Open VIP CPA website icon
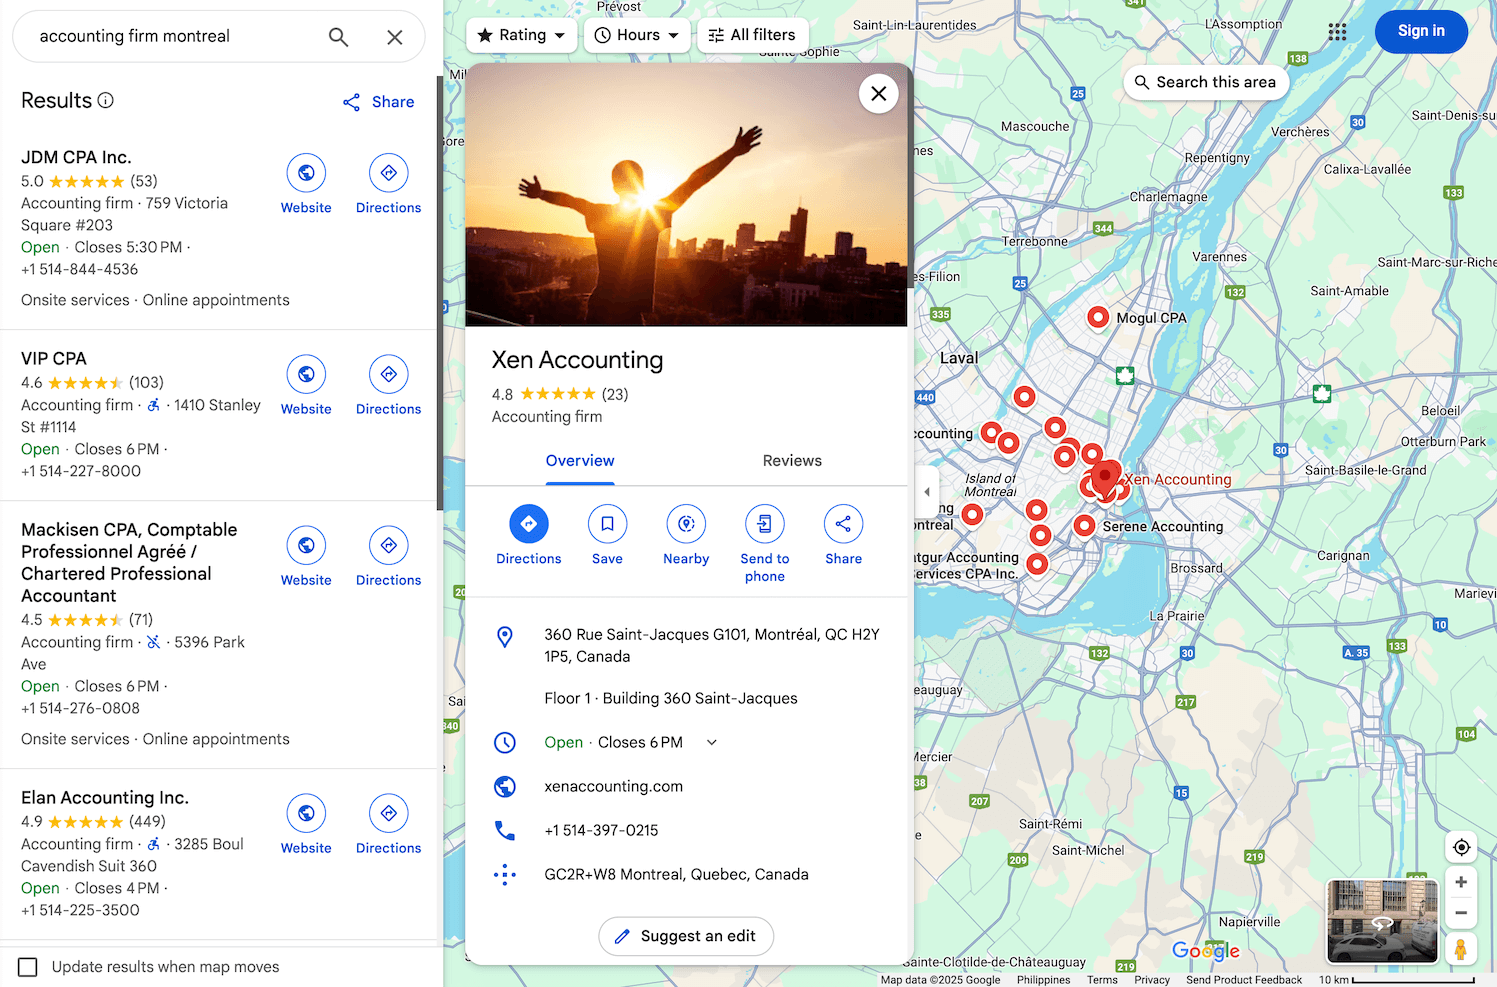Image resolution: width=1497 pixels, height=987 pixels. coord(306,374)
